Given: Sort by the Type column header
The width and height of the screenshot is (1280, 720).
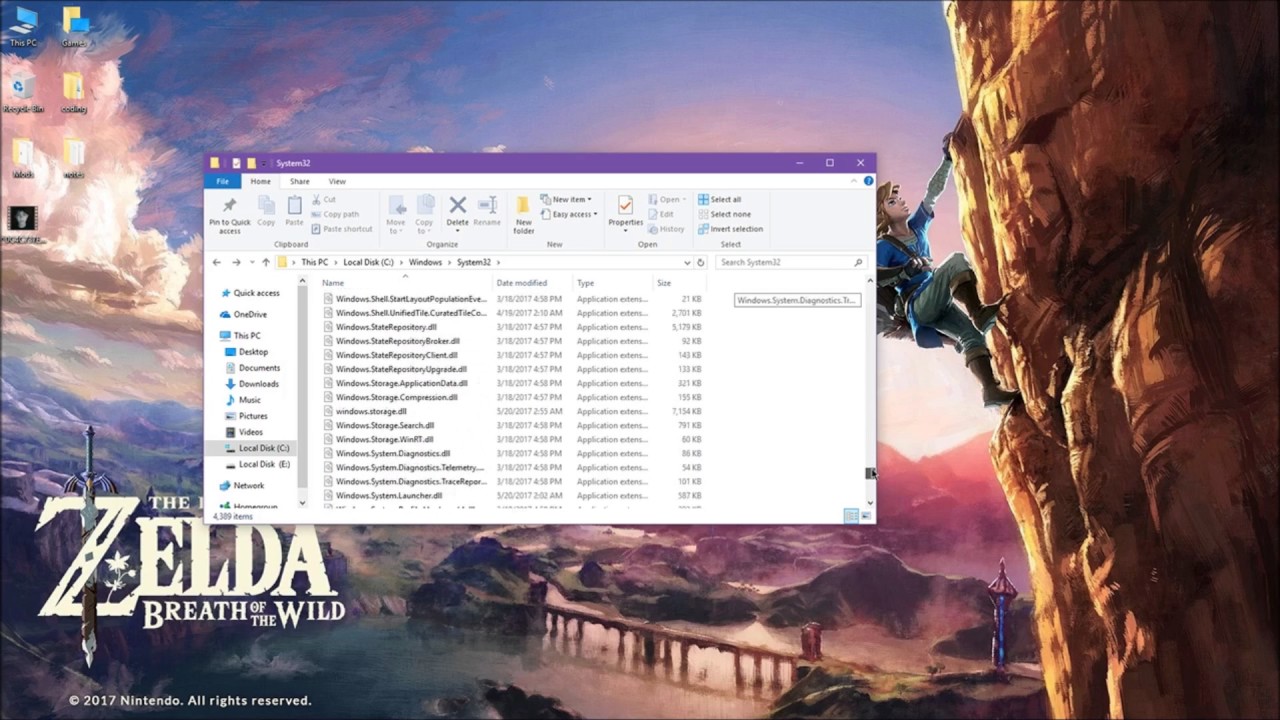Looking at the screenshot, I should tap(613, 283).
